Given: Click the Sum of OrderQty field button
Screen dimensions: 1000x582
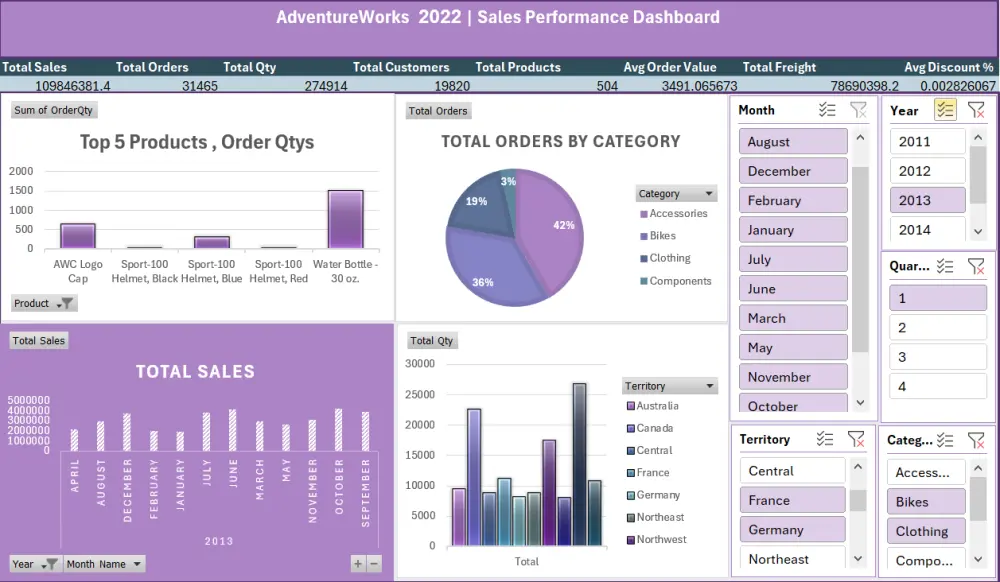Looking at the screenshot, I should [x=54, y=110].
